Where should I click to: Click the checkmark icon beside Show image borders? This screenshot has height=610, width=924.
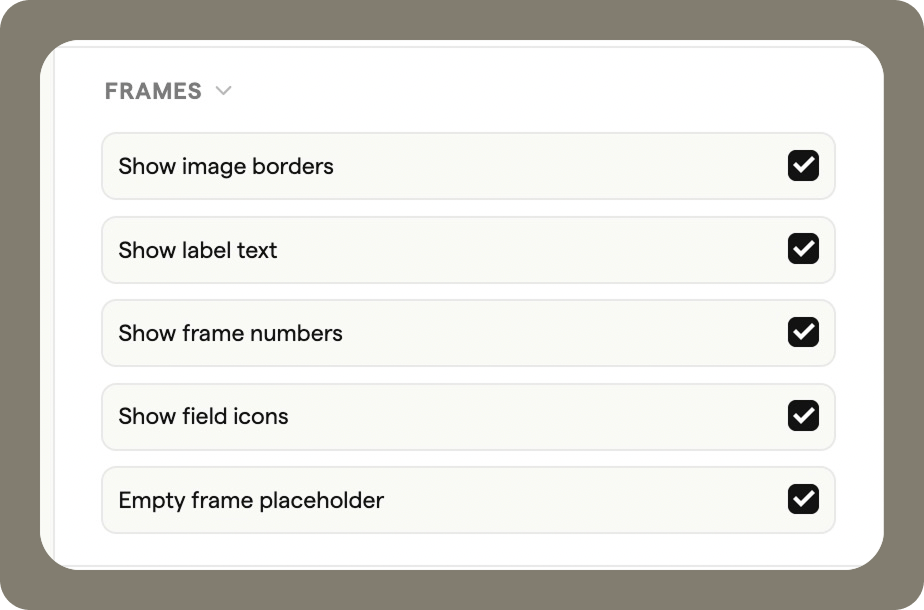804,166
